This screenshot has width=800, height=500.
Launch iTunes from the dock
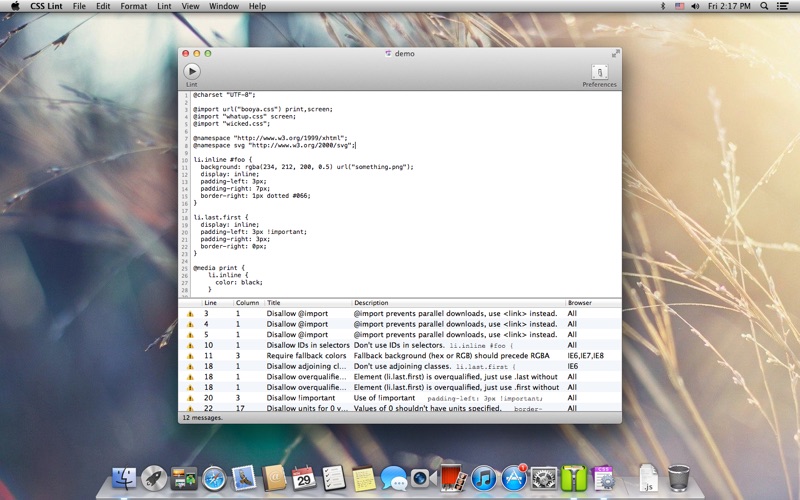point(484,478)
